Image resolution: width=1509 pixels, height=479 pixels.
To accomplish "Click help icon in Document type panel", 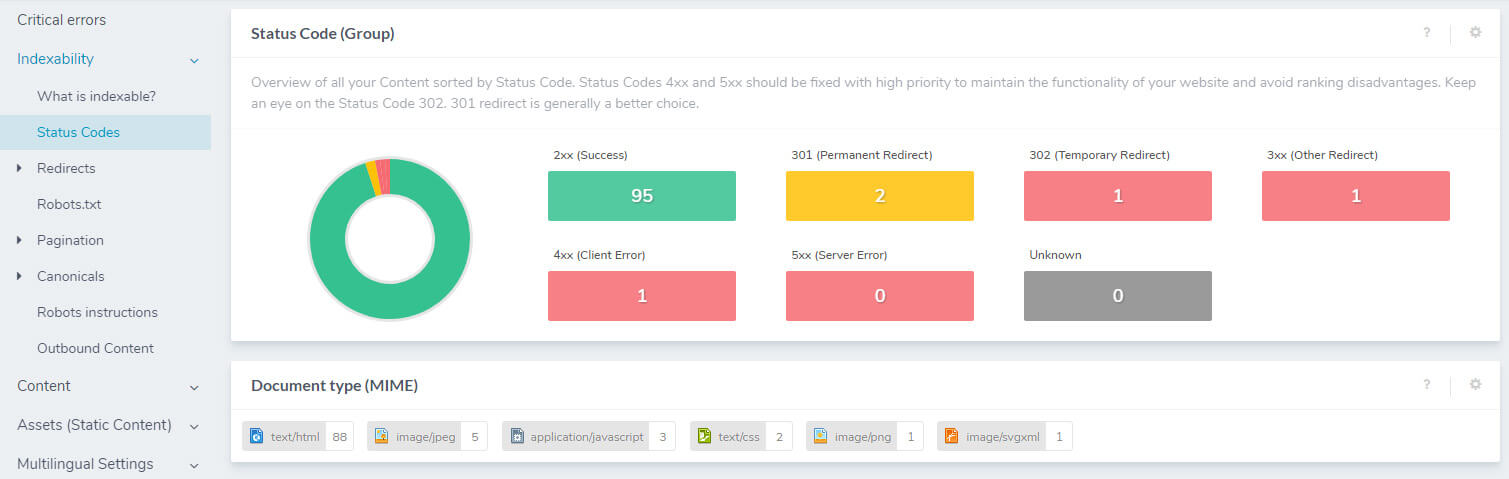I will pos(1426,385).
